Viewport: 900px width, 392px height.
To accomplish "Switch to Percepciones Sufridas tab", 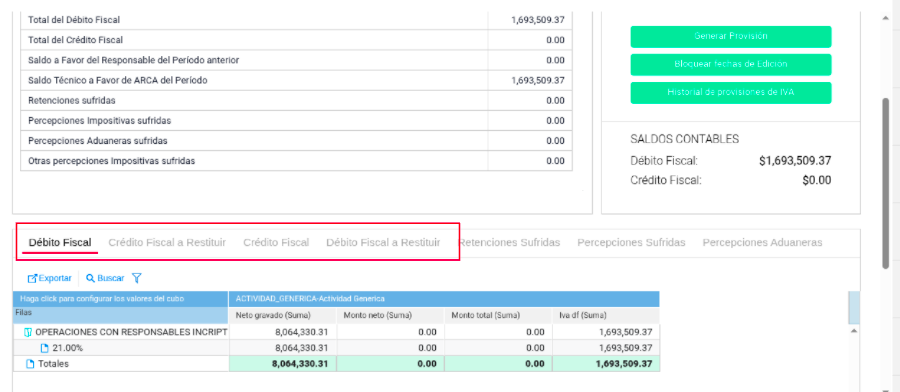I will coord(631,243).
